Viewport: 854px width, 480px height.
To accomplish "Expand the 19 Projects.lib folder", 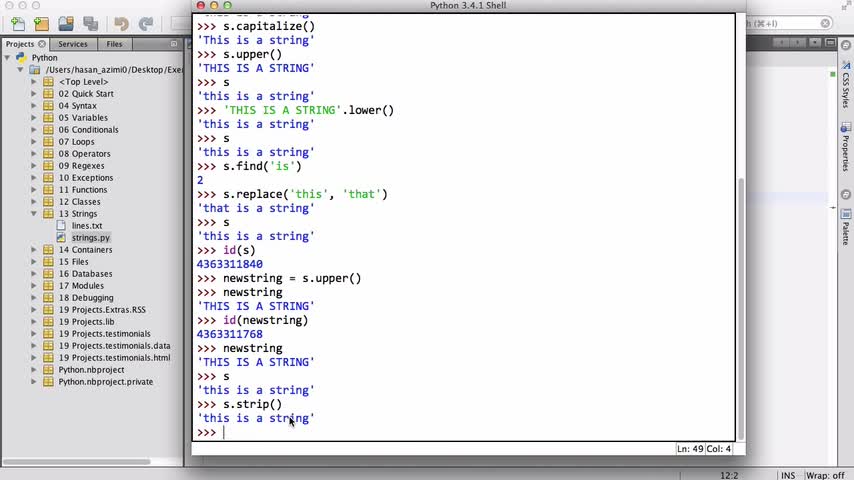I will tap(34, 321).
